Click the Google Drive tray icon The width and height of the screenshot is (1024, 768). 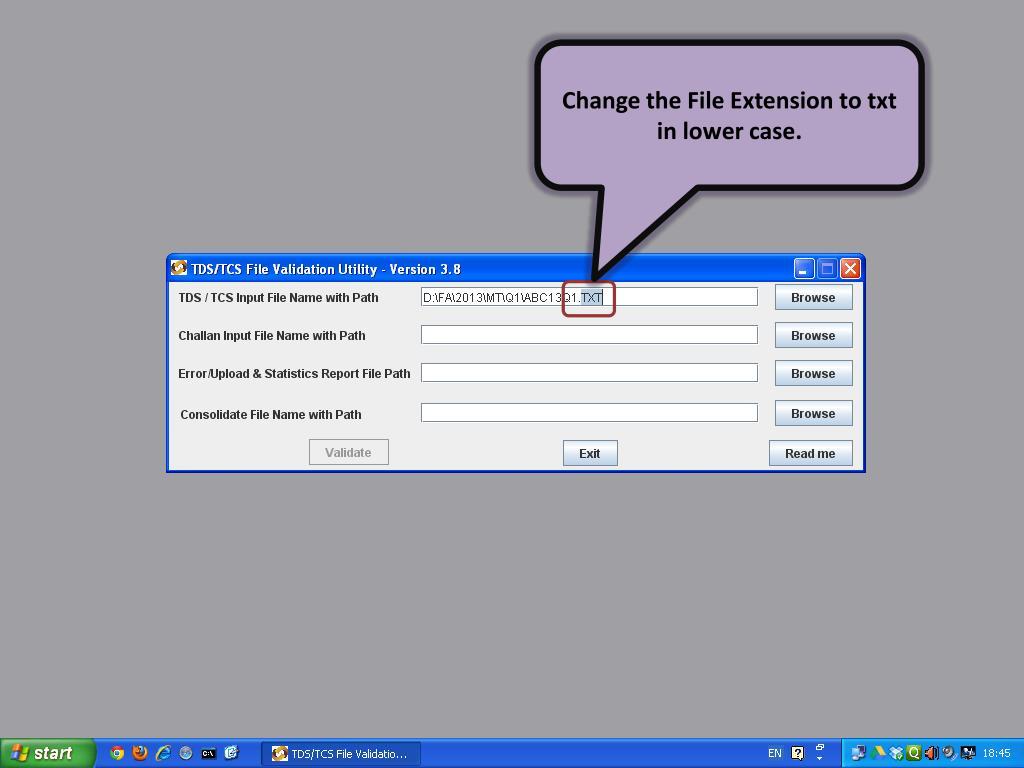(x=878, y=753)
